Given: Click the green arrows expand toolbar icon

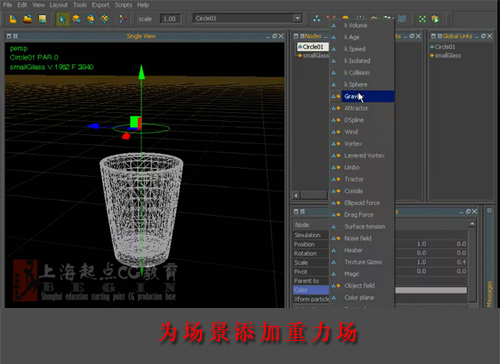Looking at the screenshot, I should [x=422, y=19].
